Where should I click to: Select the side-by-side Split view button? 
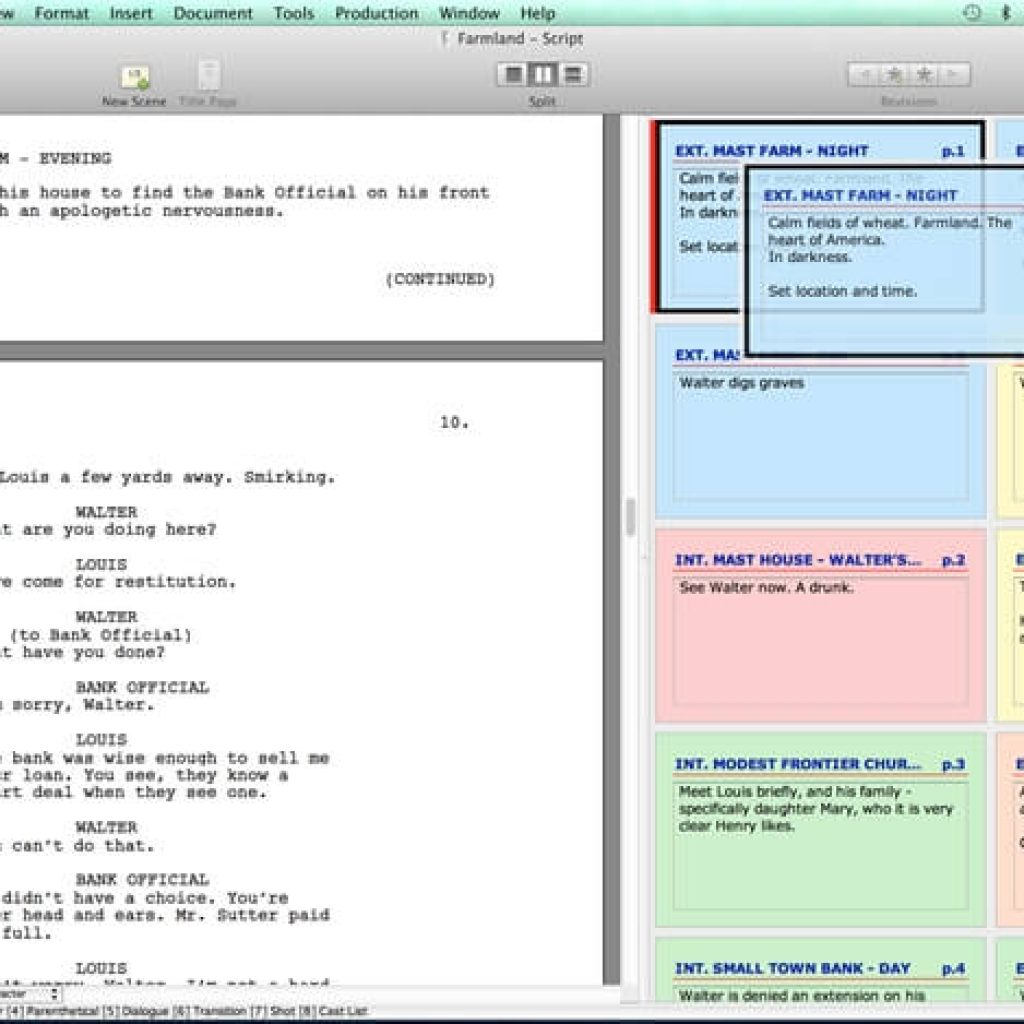[543, 74]
